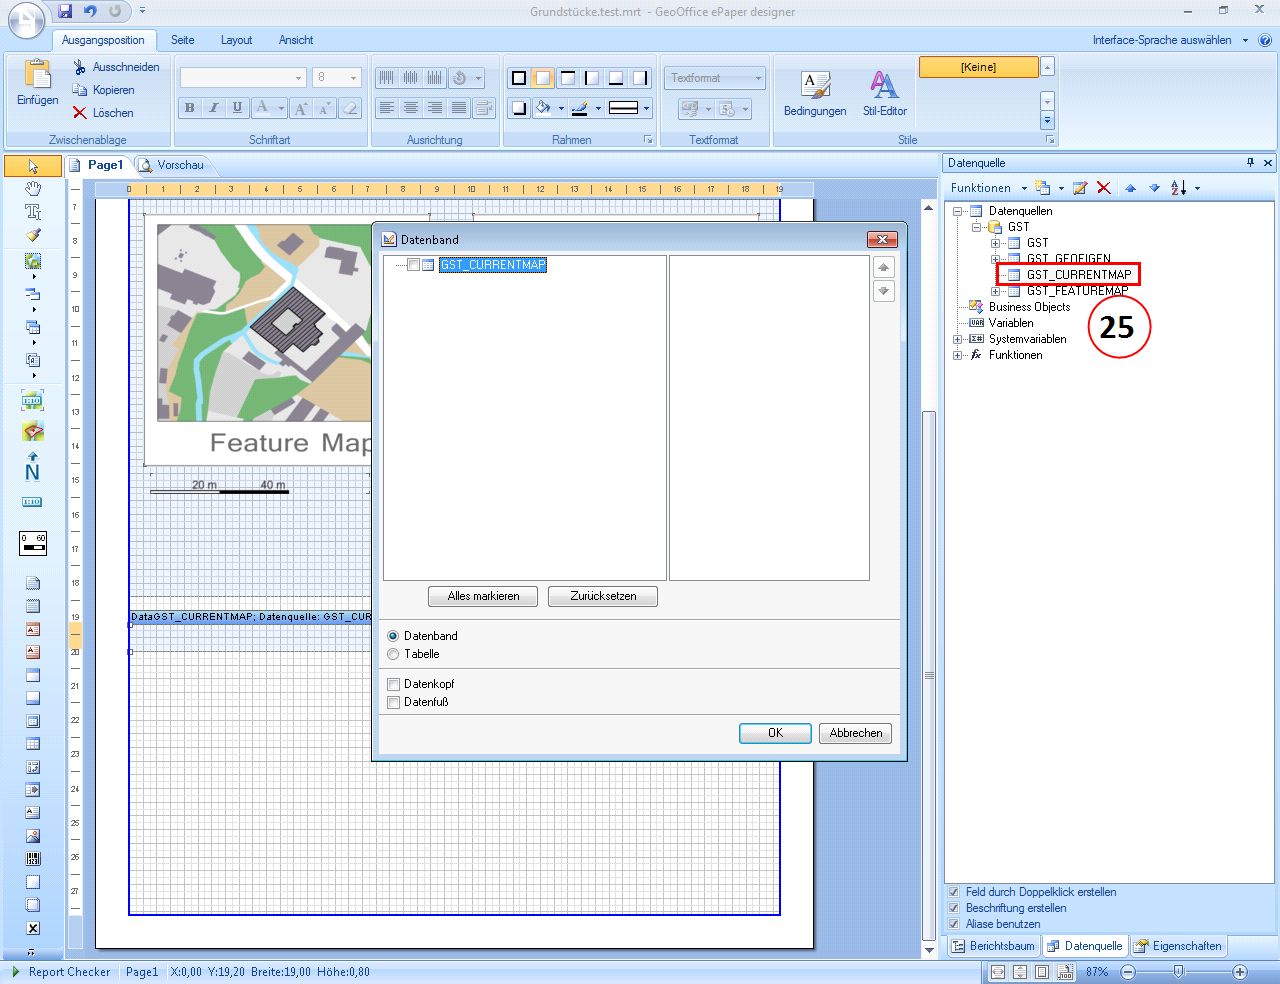Click the Einfügen paste icon

click(37, 77)
